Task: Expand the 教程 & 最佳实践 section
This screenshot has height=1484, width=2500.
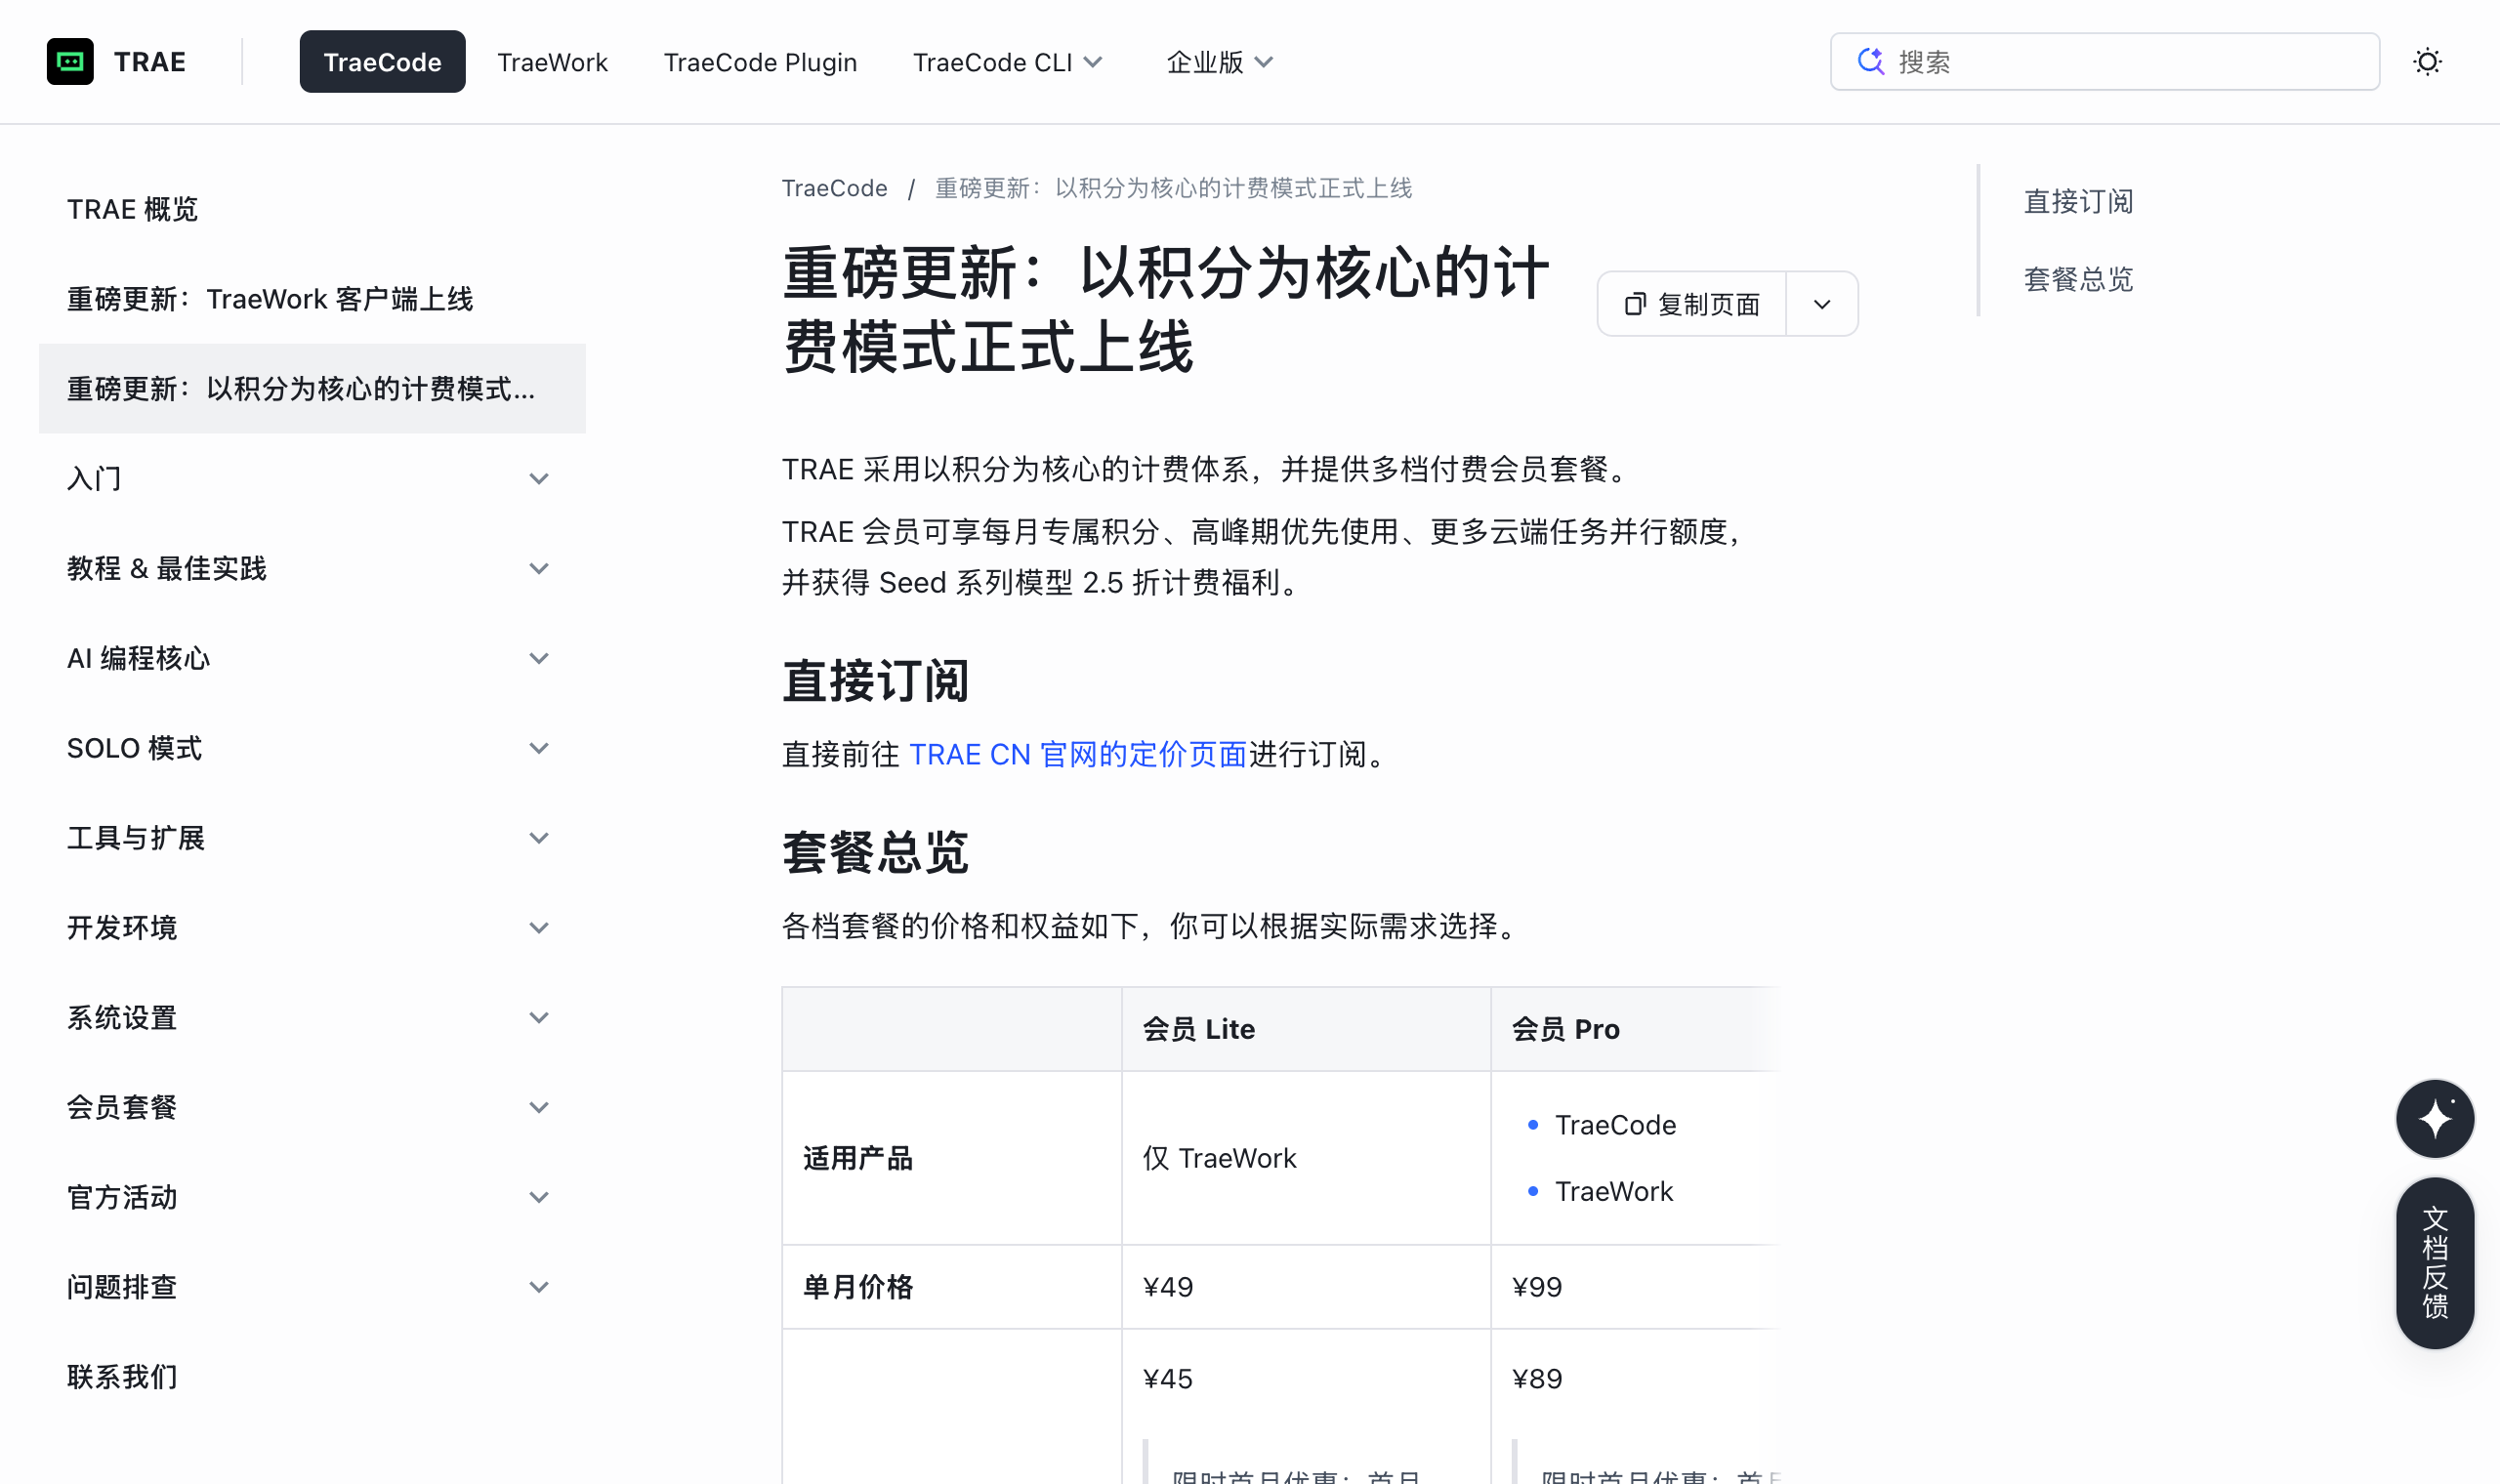Action: point(312,568)
